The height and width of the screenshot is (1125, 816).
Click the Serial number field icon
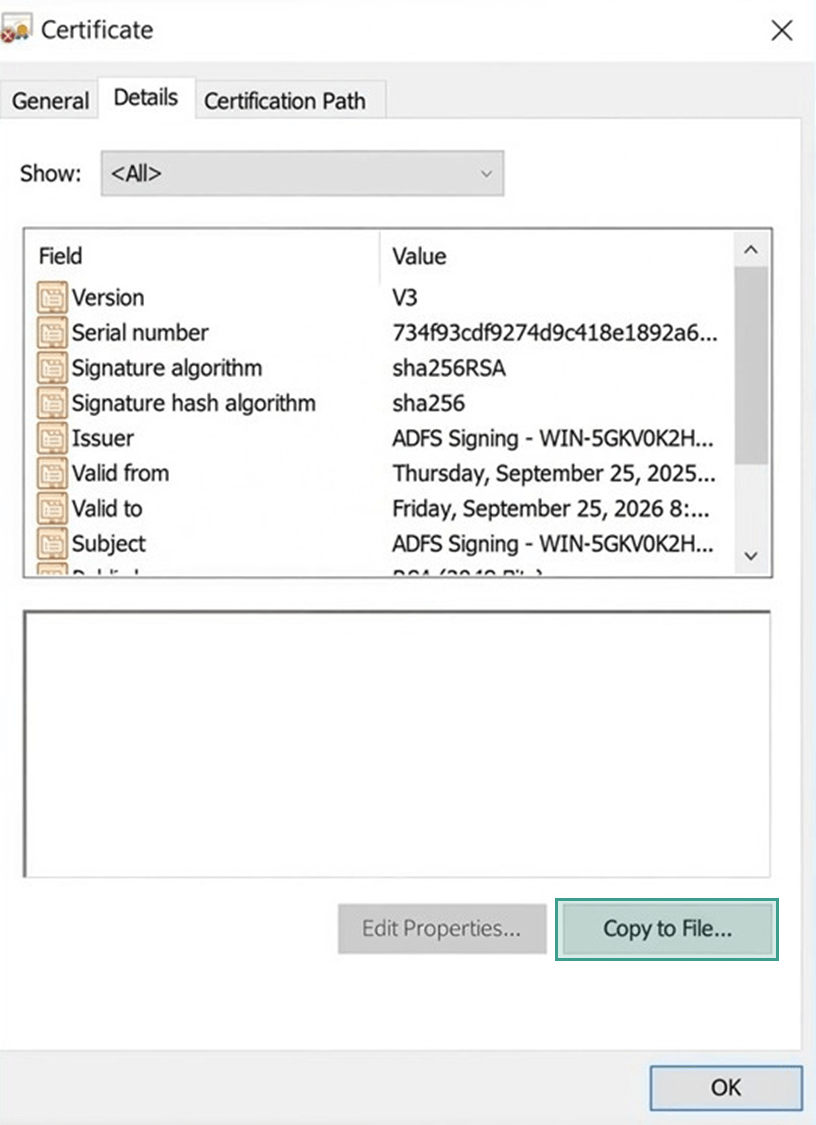click(x=51, y=333)
